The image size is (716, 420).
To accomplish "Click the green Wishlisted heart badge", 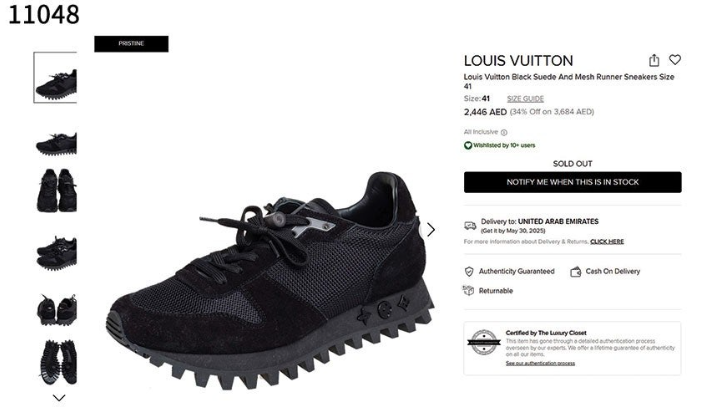I will point(468,146).
